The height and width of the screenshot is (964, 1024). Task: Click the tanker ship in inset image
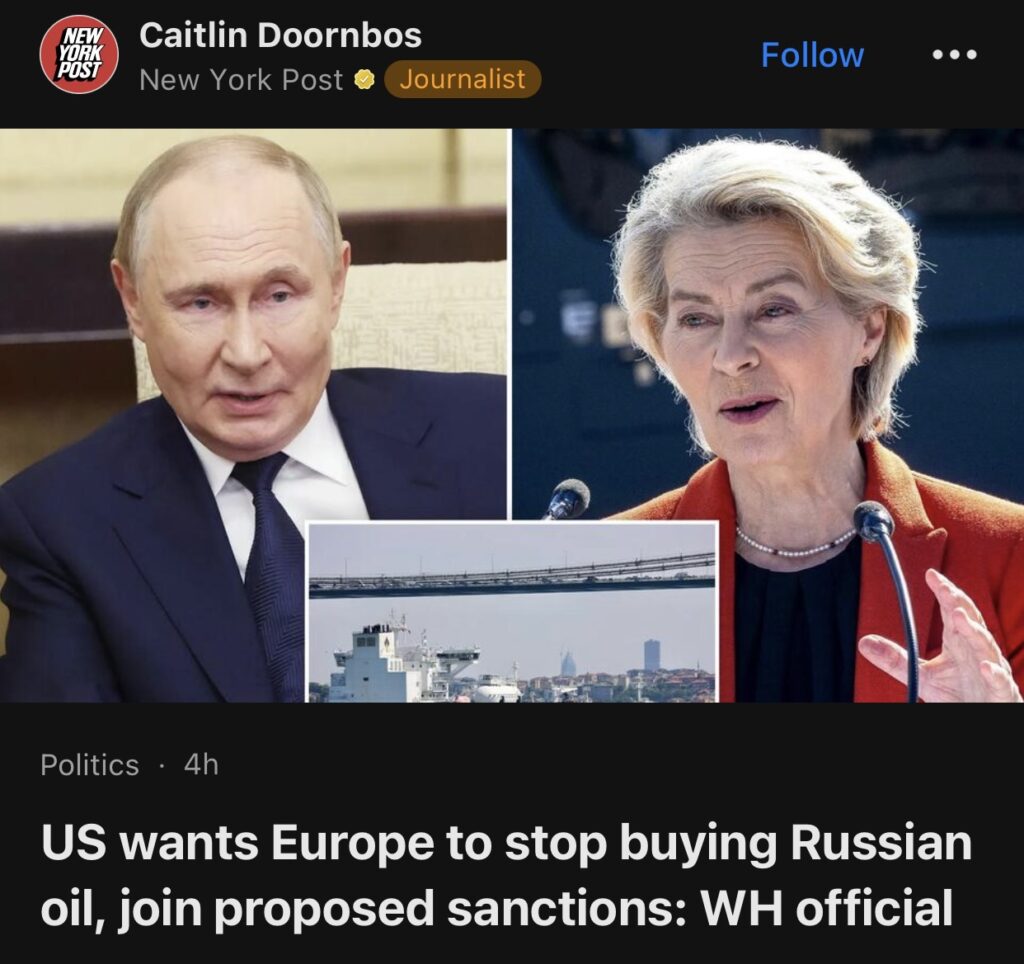coord(405,660)
